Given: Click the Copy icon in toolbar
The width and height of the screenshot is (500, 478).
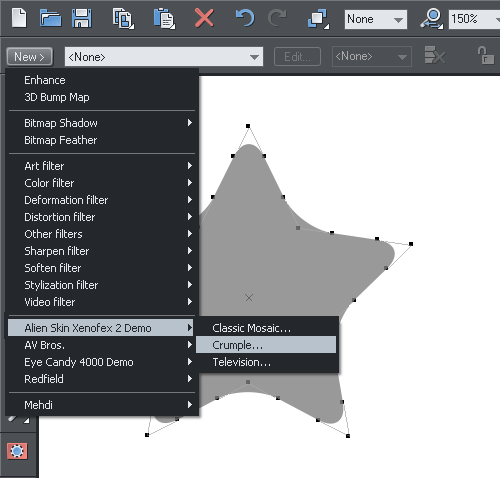Looking at the screenshot, I should tap(123, 19).
